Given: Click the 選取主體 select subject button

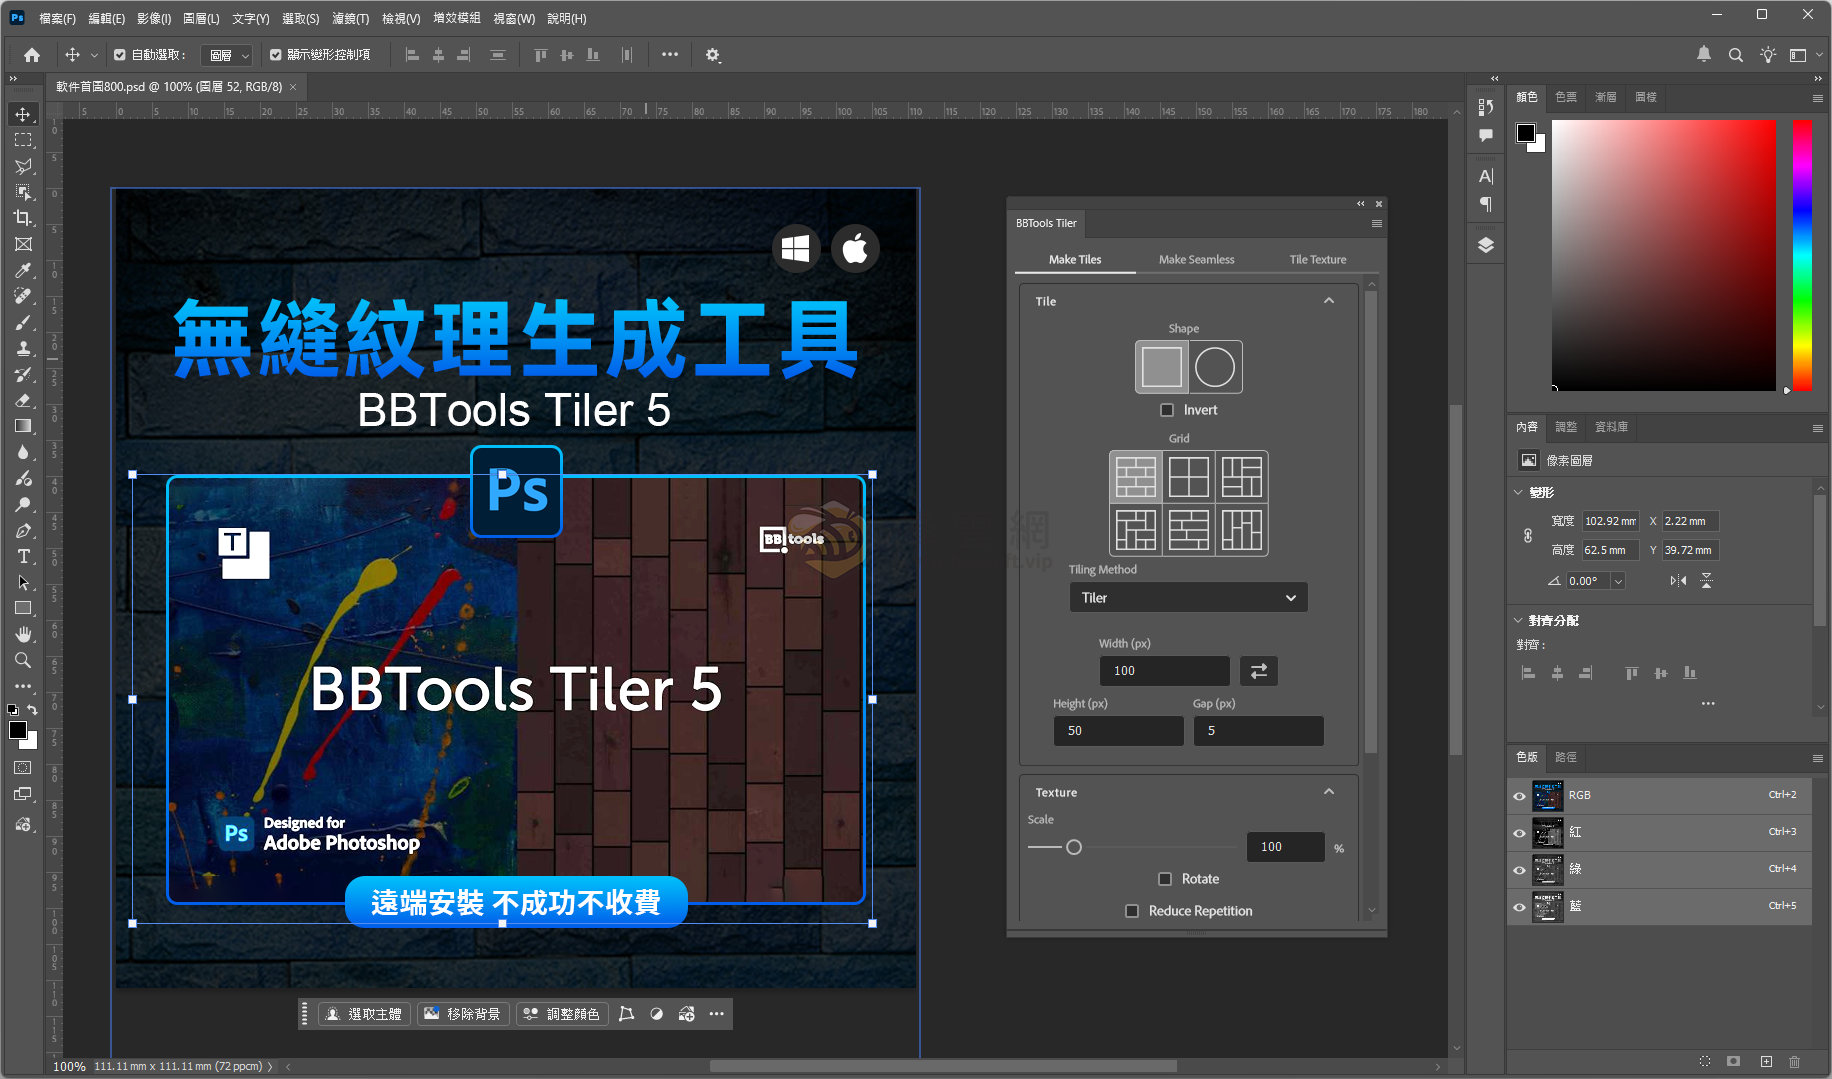Looking at the screenshot, I should tap(364, 1014).
